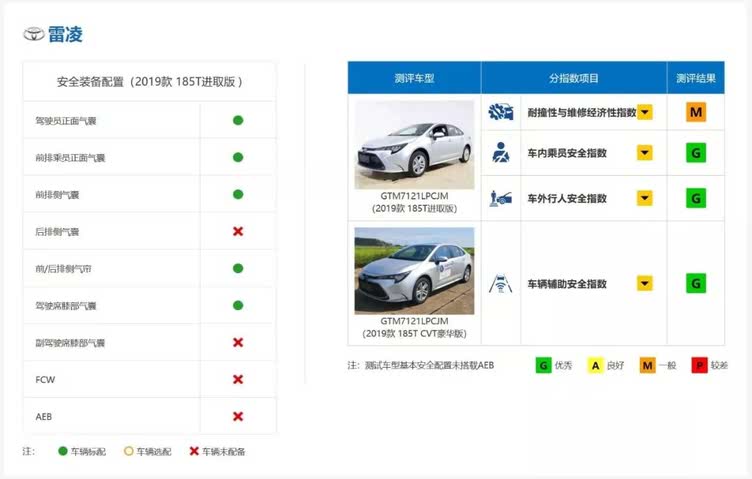This screenshot has height=479, width=752.
Task: Click the 车外行人安全指数 label
Action: [567, 198]
